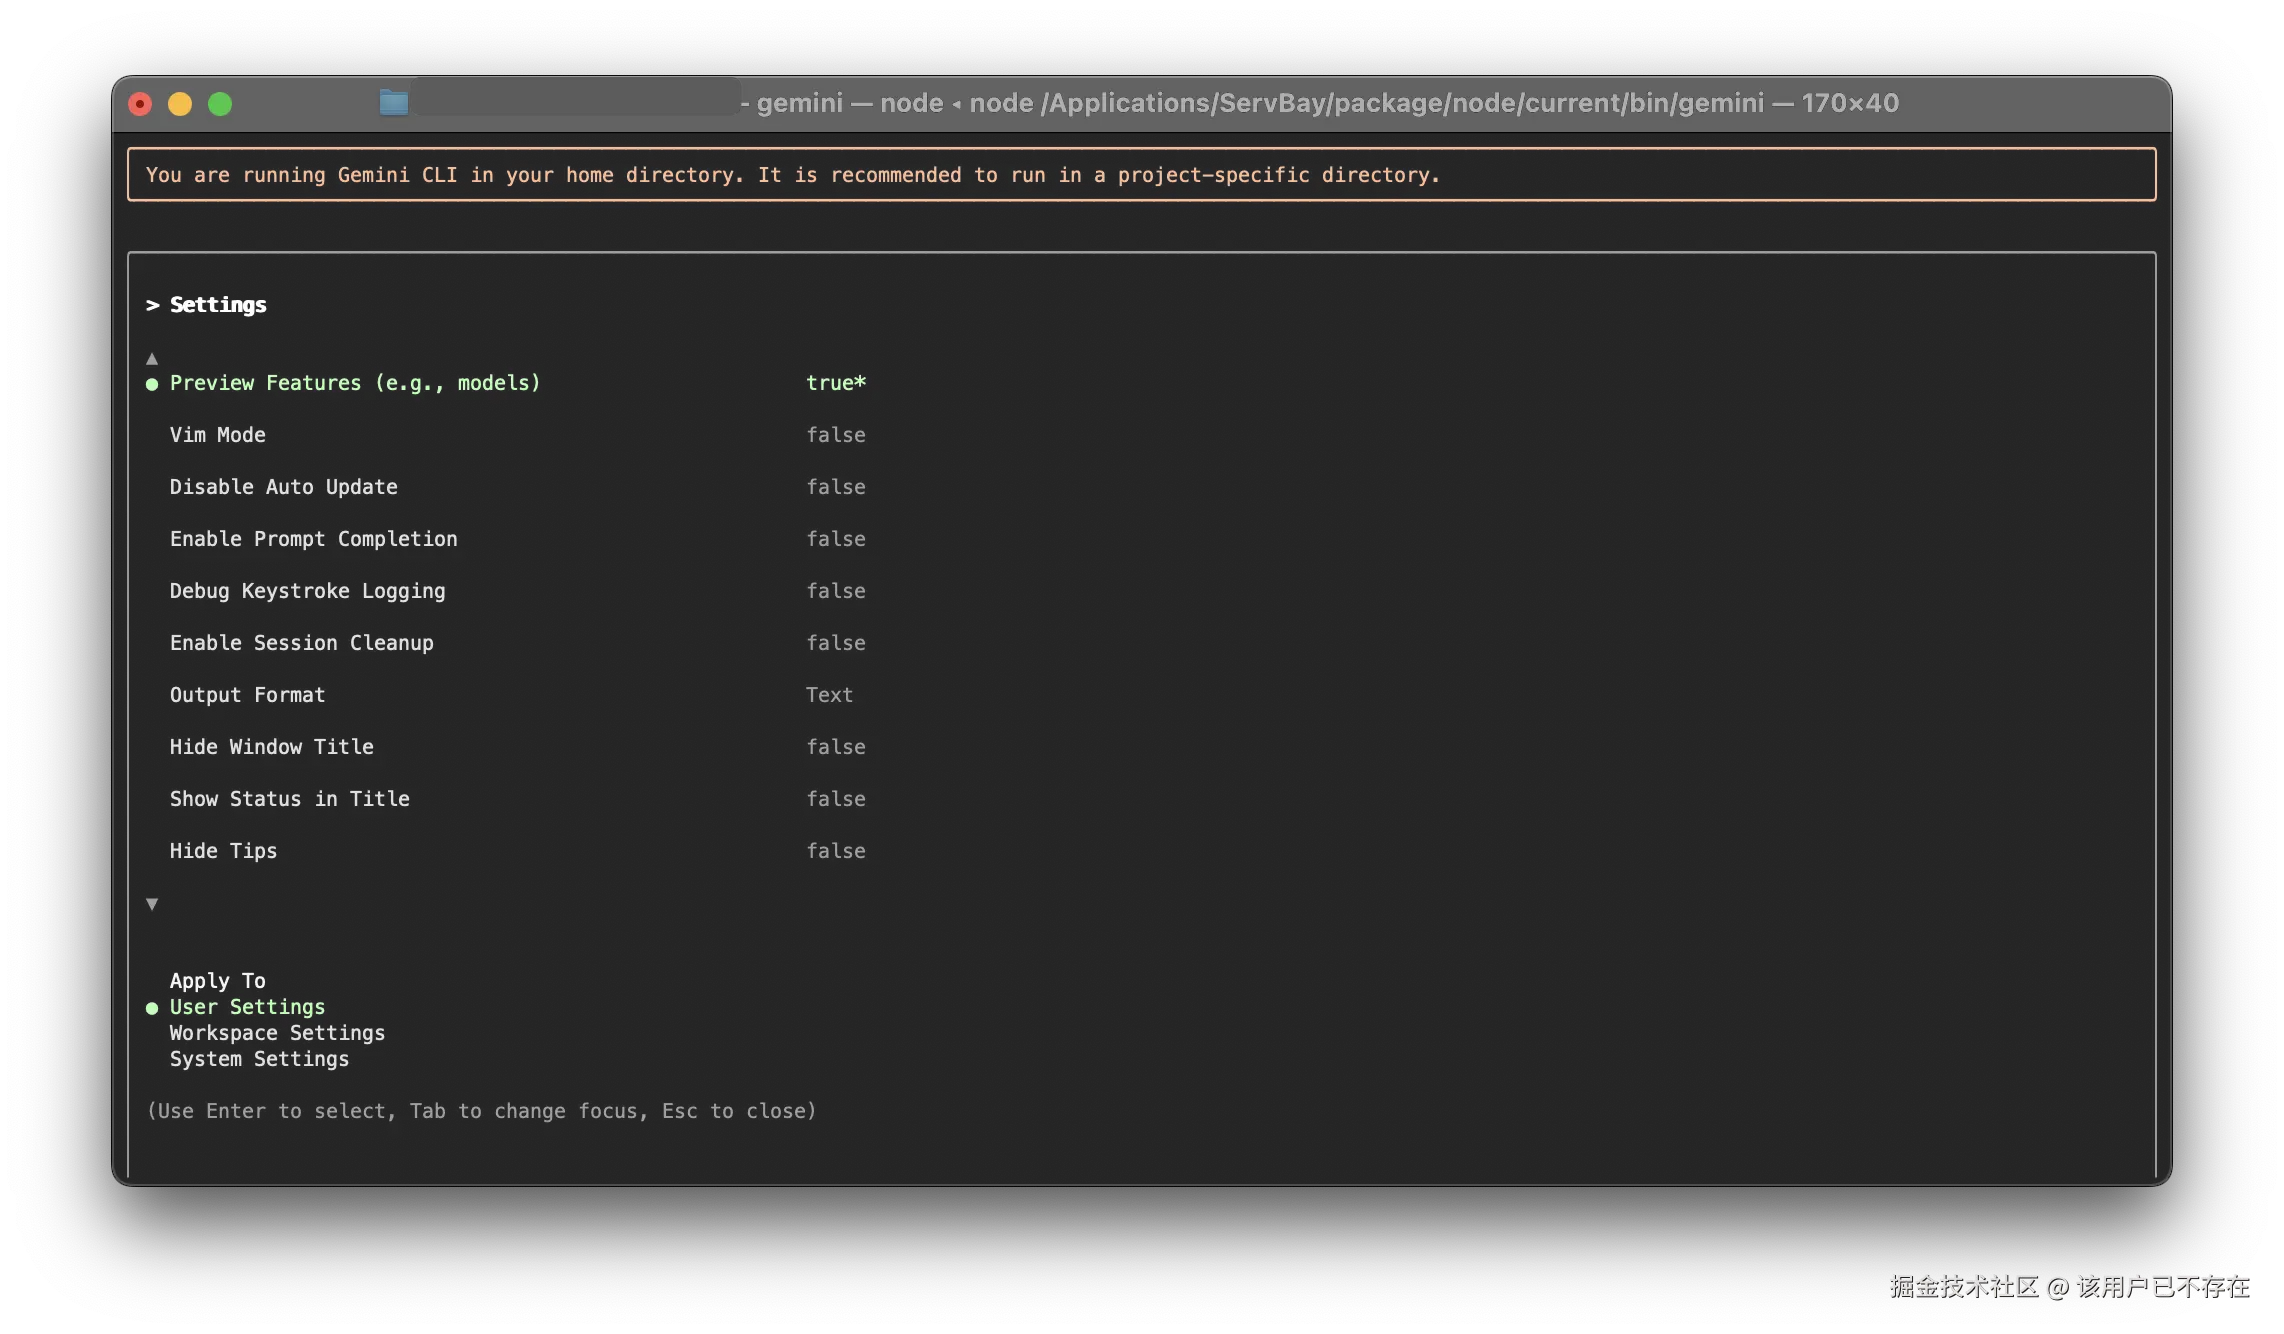Viewport: 2284px width, 1334px height.
Task: Click the green zoom window button
Action: coord(220,104)
